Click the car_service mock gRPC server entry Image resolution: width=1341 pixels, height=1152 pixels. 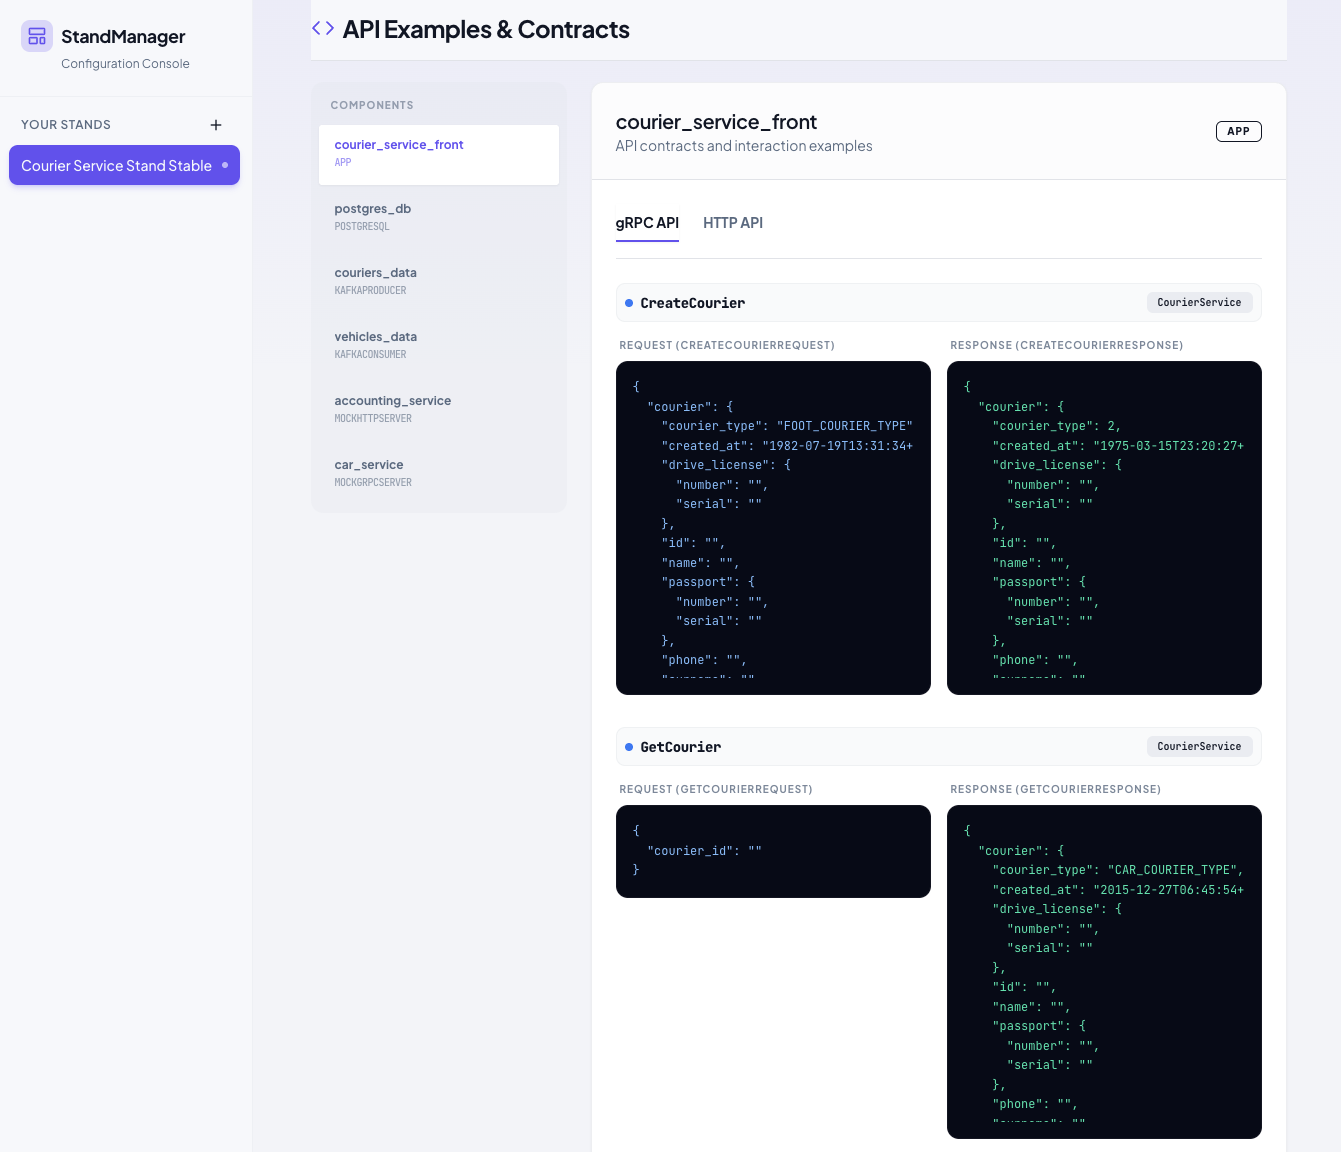(x=438, y=472)
